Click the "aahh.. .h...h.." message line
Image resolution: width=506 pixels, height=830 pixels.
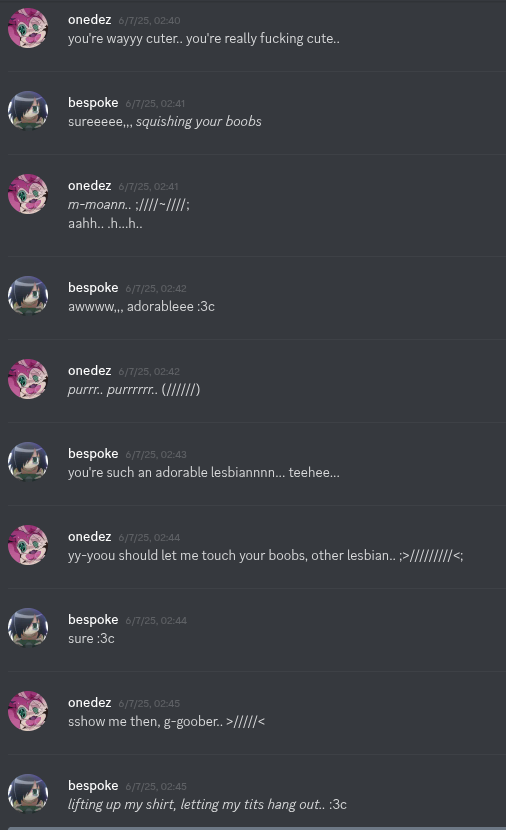click(105, 223)
